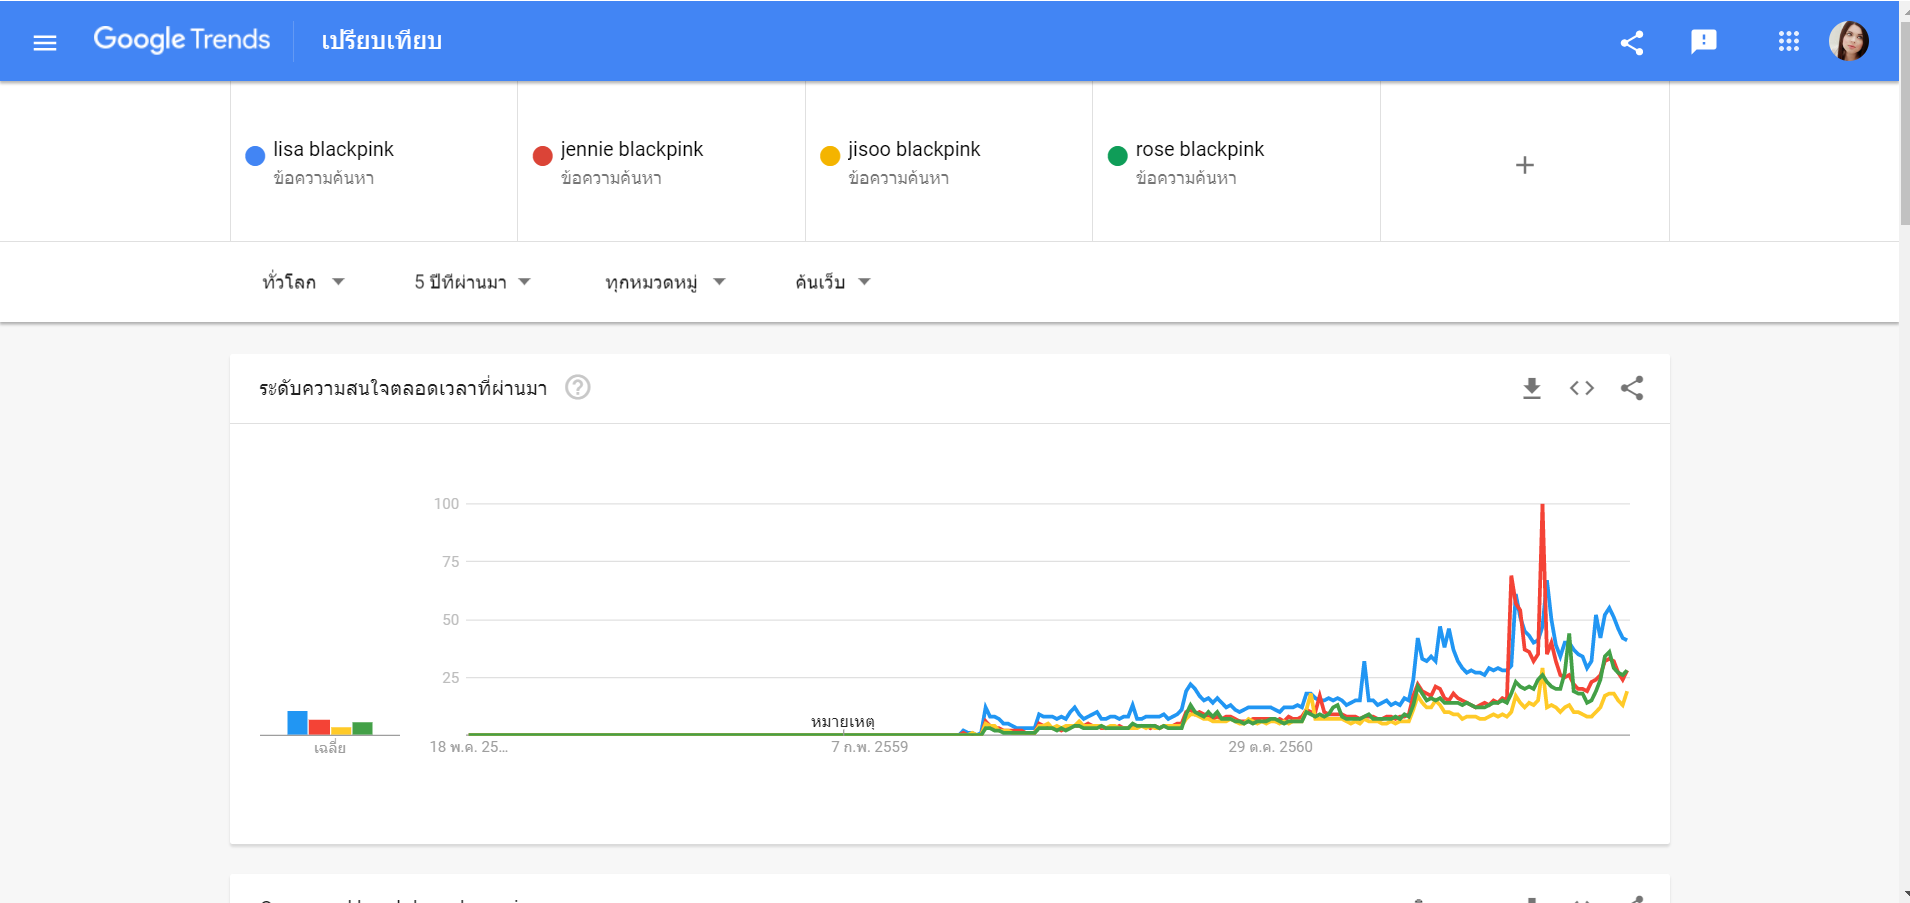This screenshot has height=903, width=1910.
Task: Open the send feedback icon
Action: coord(1704,42)
